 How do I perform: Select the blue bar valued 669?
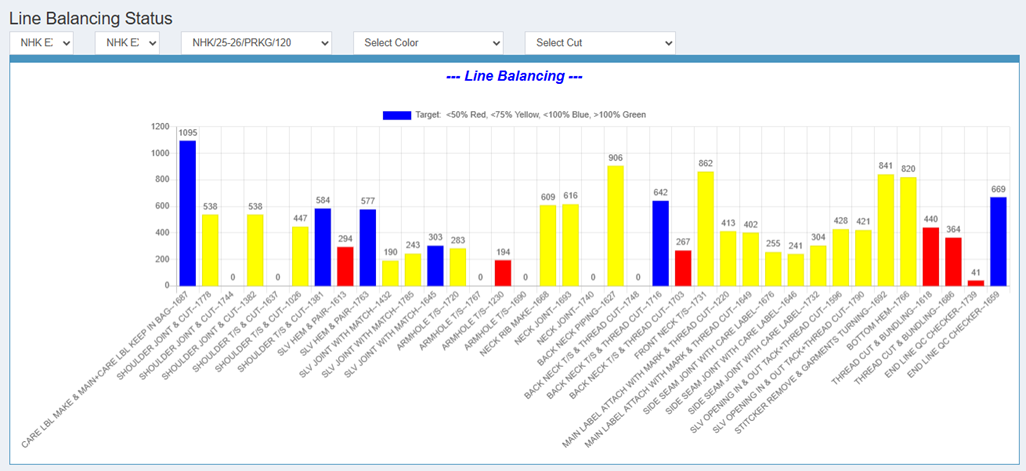(998, 242)
